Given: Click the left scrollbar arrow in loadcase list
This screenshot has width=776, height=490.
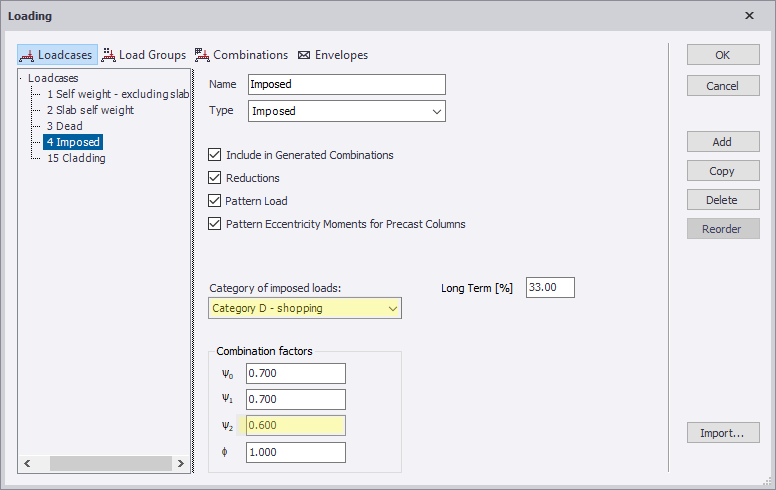Looking at the screenshot, I should click(27, 463).
